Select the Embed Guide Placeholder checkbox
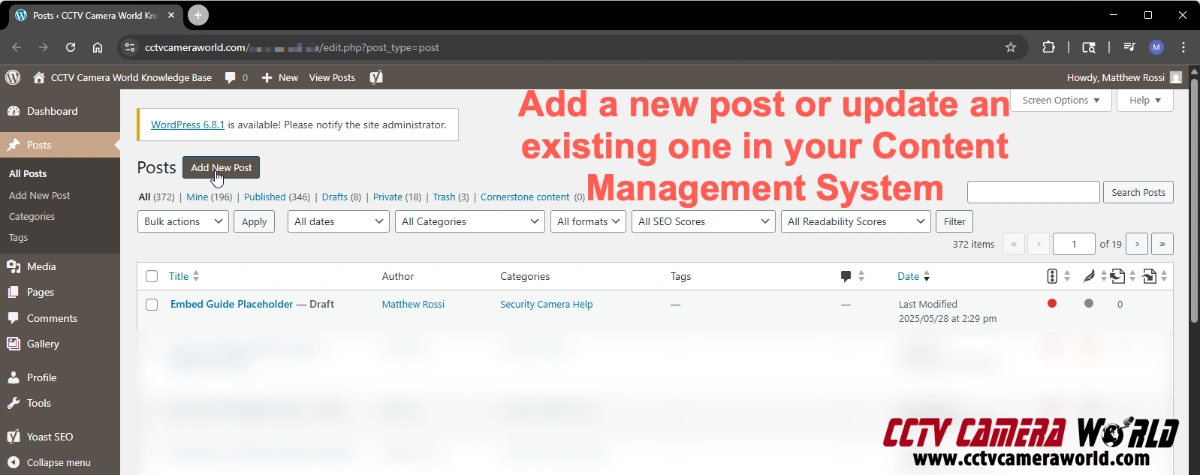Screen dimensions: 1200x475 pos(152,304)
